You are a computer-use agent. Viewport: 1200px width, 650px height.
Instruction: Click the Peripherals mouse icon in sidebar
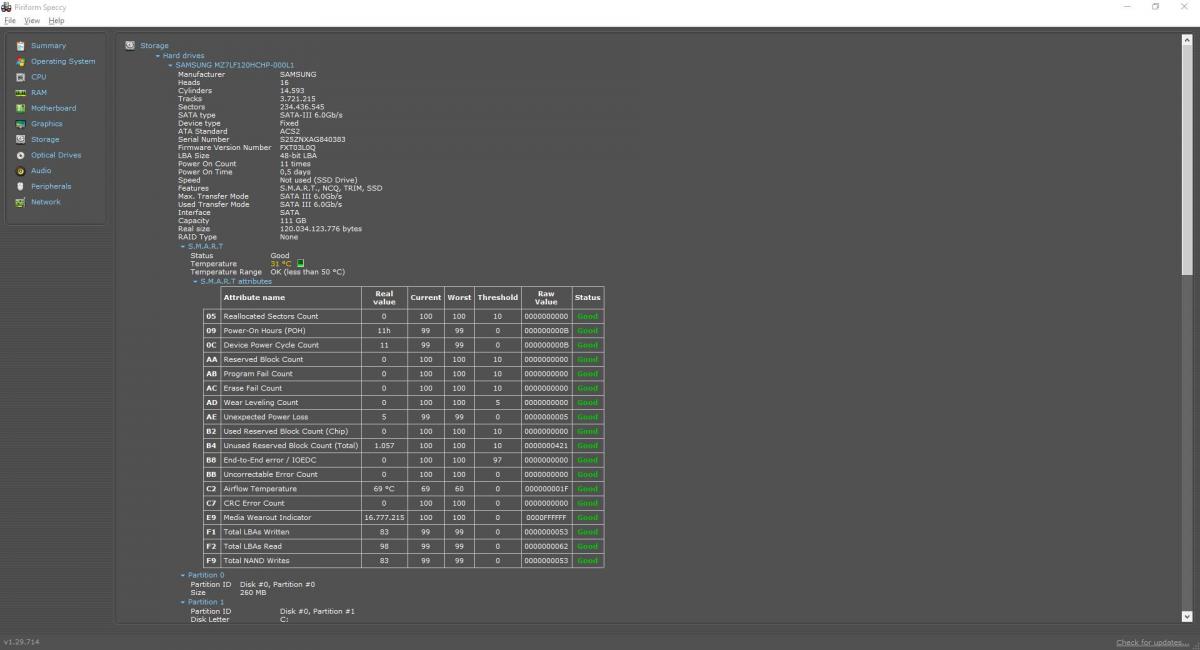pyautogui.click(x=20, y=186)
